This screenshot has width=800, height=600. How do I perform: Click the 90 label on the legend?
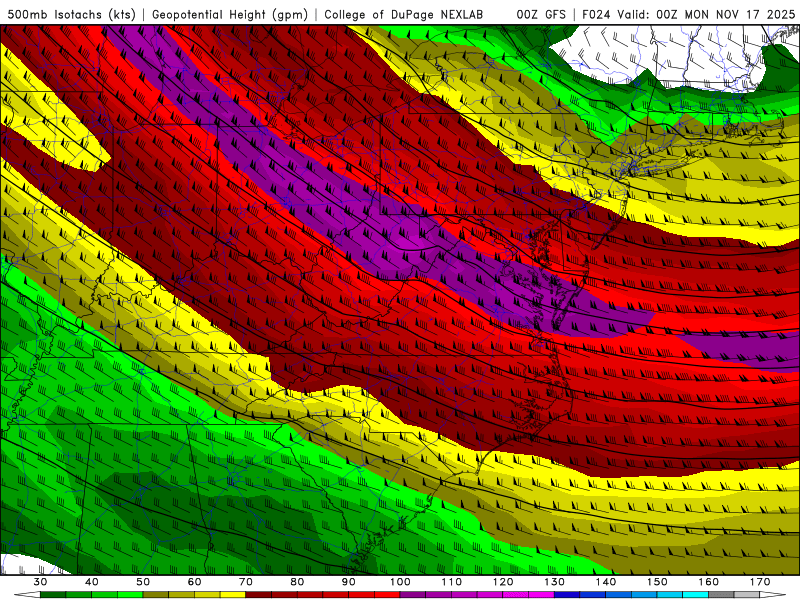[x=348, y=582]
